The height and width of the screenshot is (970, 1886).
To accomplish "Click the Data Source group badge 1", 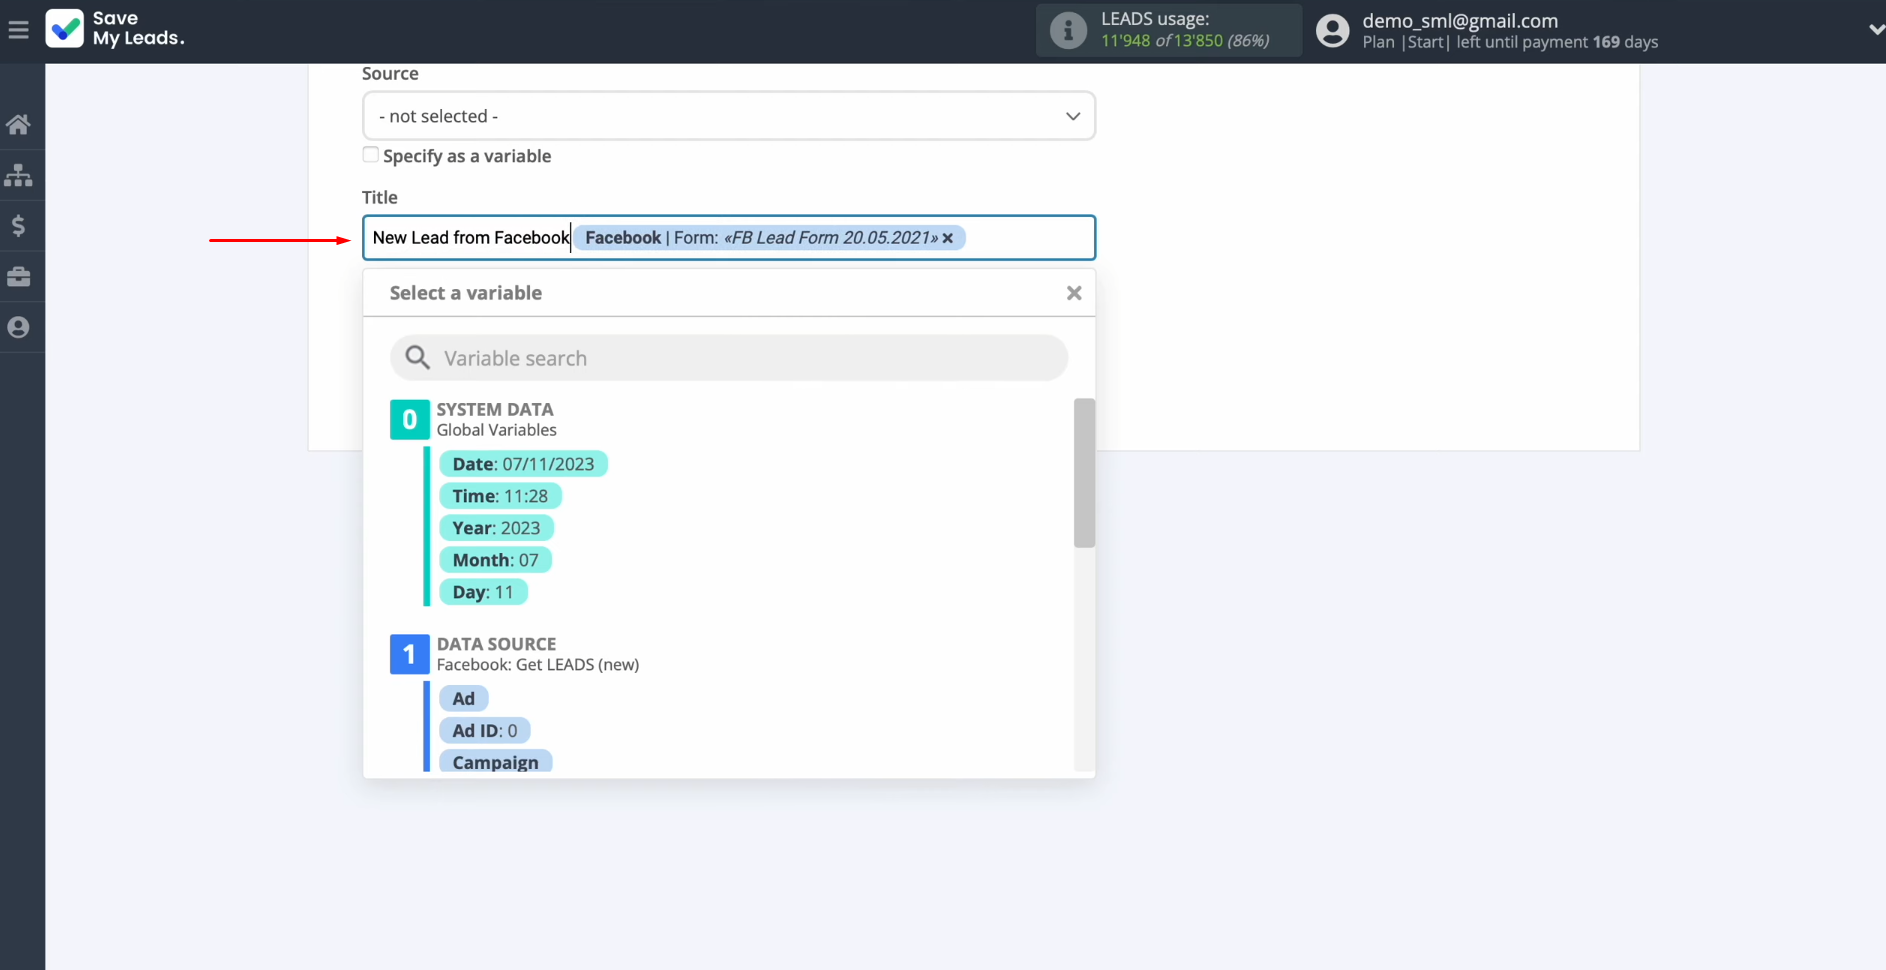I will [409, 655].
